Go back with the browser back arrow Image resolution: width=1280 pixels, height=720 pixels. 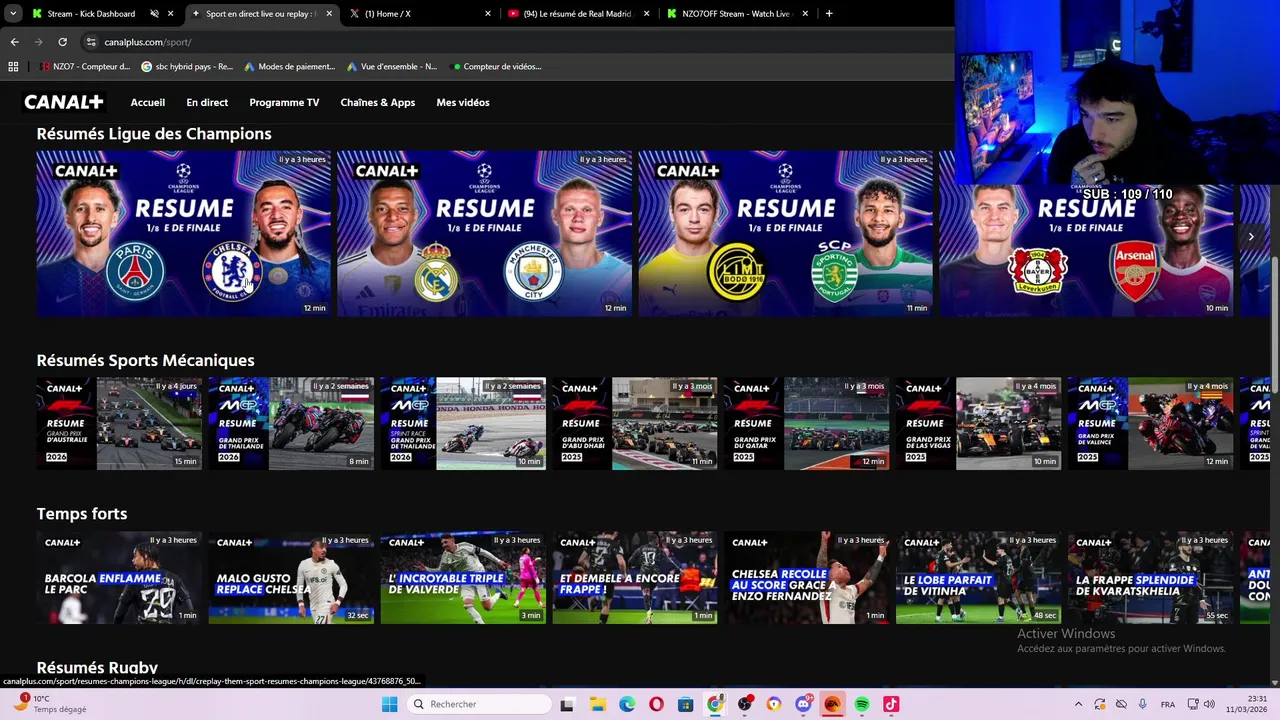pos(14,42)
